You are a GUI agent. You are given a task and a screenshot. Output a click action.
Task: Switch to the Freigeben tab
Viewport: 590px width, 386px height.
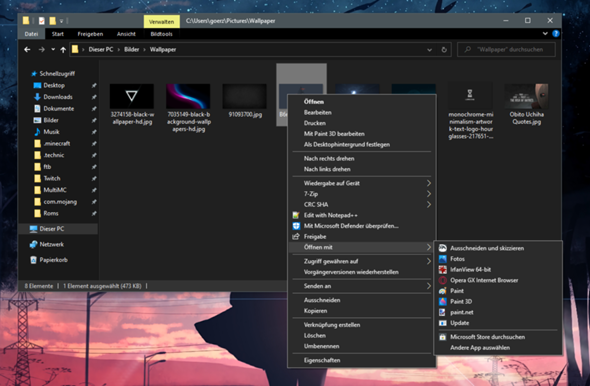point(90,34)
